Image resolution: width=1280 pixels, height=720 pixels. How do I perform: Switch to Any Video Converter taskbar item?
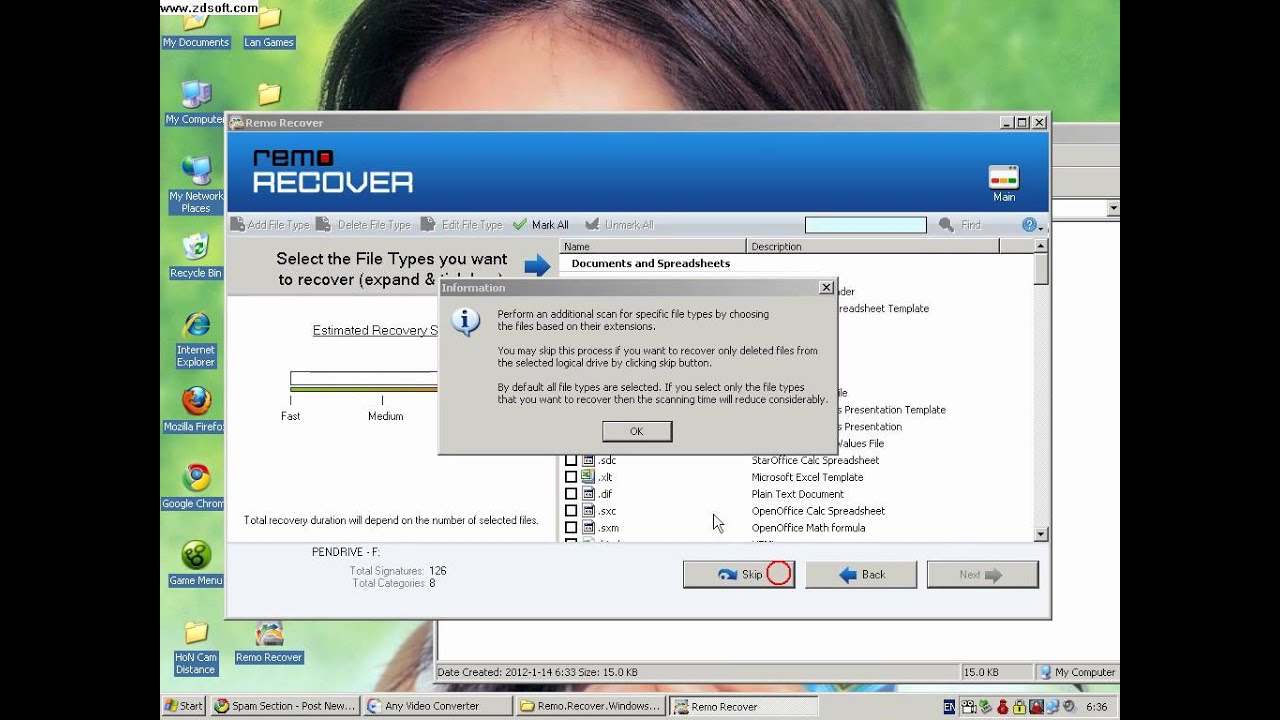(x=437, y=706)
